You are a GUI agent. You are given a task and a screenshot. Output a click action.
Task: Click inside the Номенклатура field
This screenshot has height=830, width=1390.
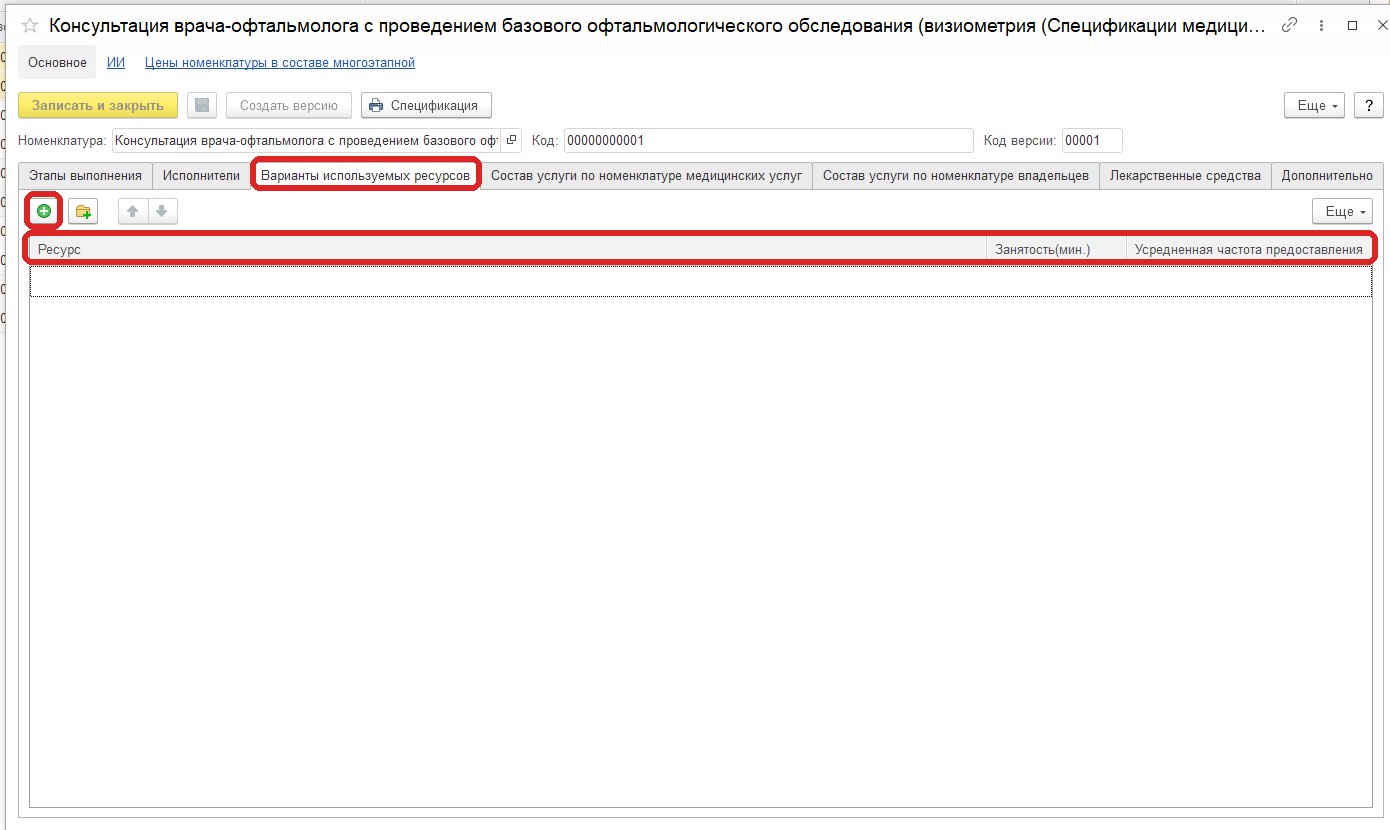306,141
